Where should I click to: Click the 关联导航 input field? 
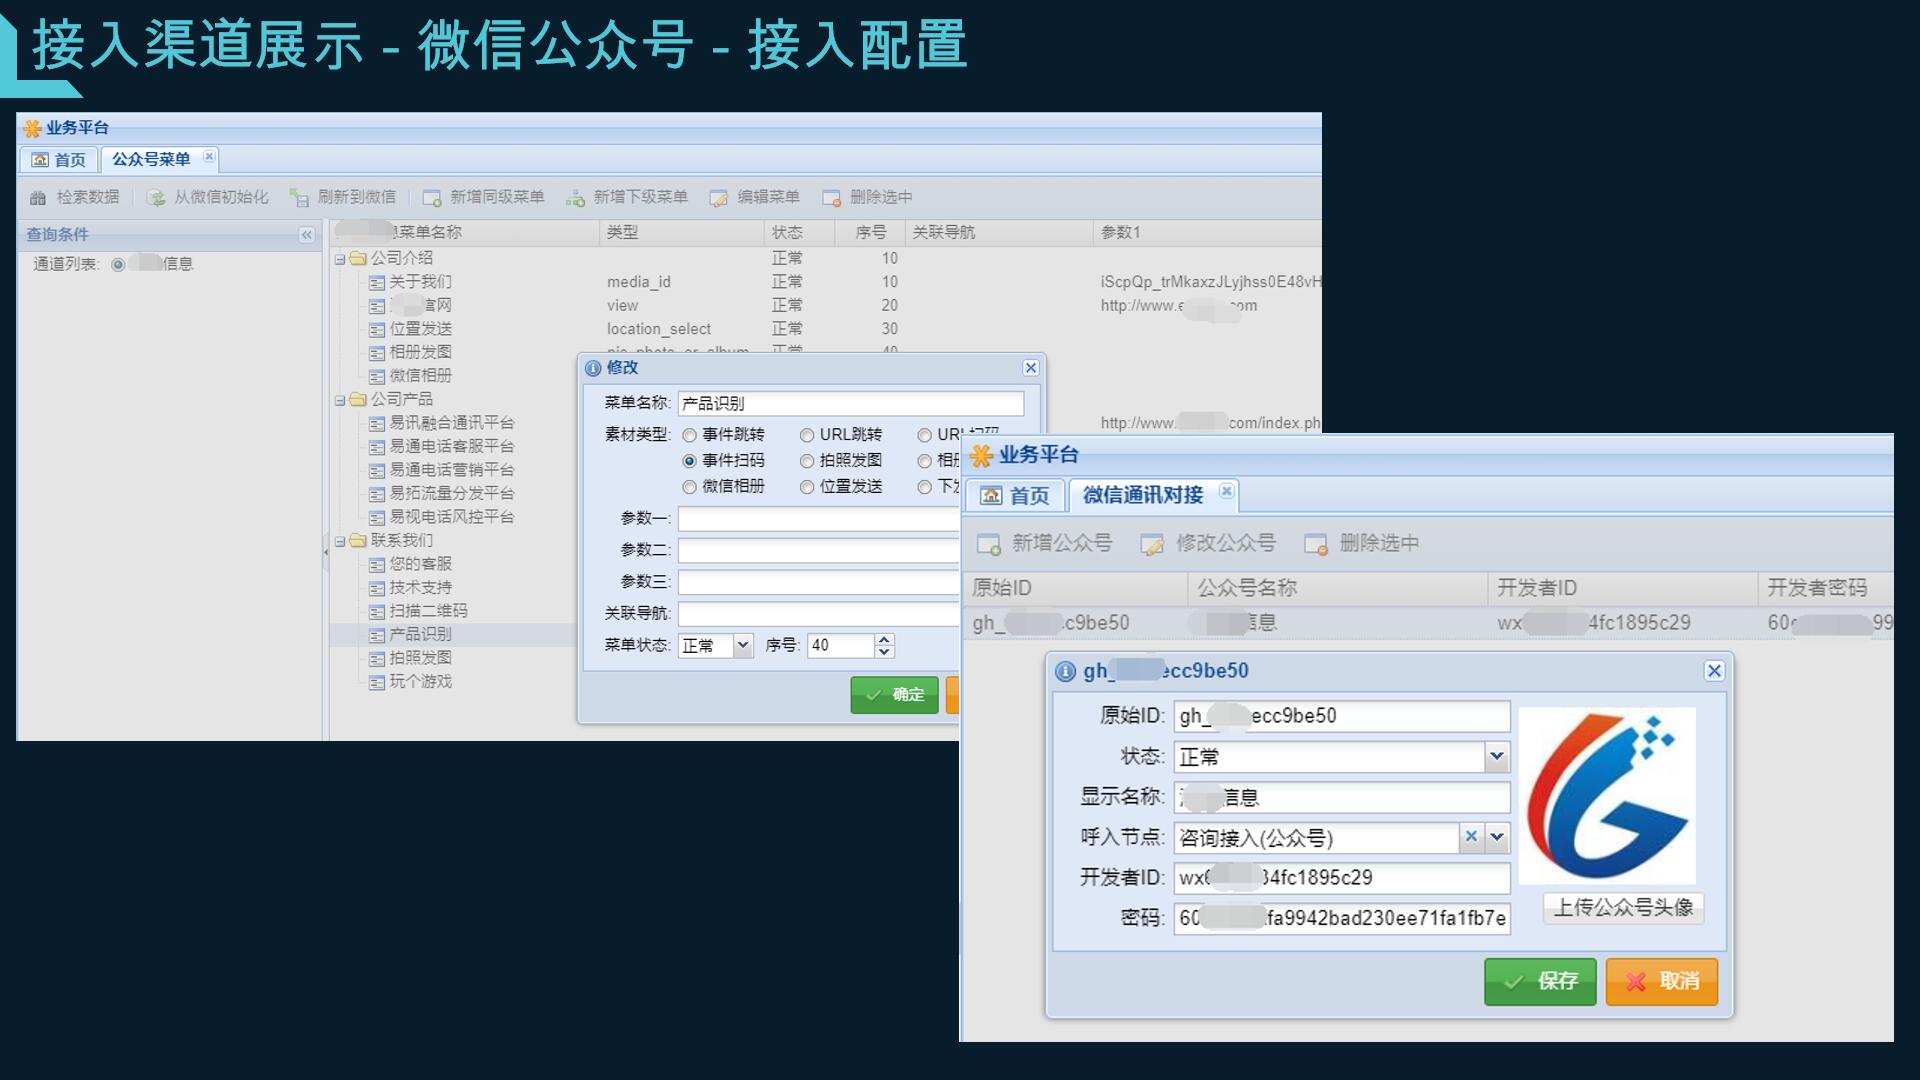click(818, 614)
